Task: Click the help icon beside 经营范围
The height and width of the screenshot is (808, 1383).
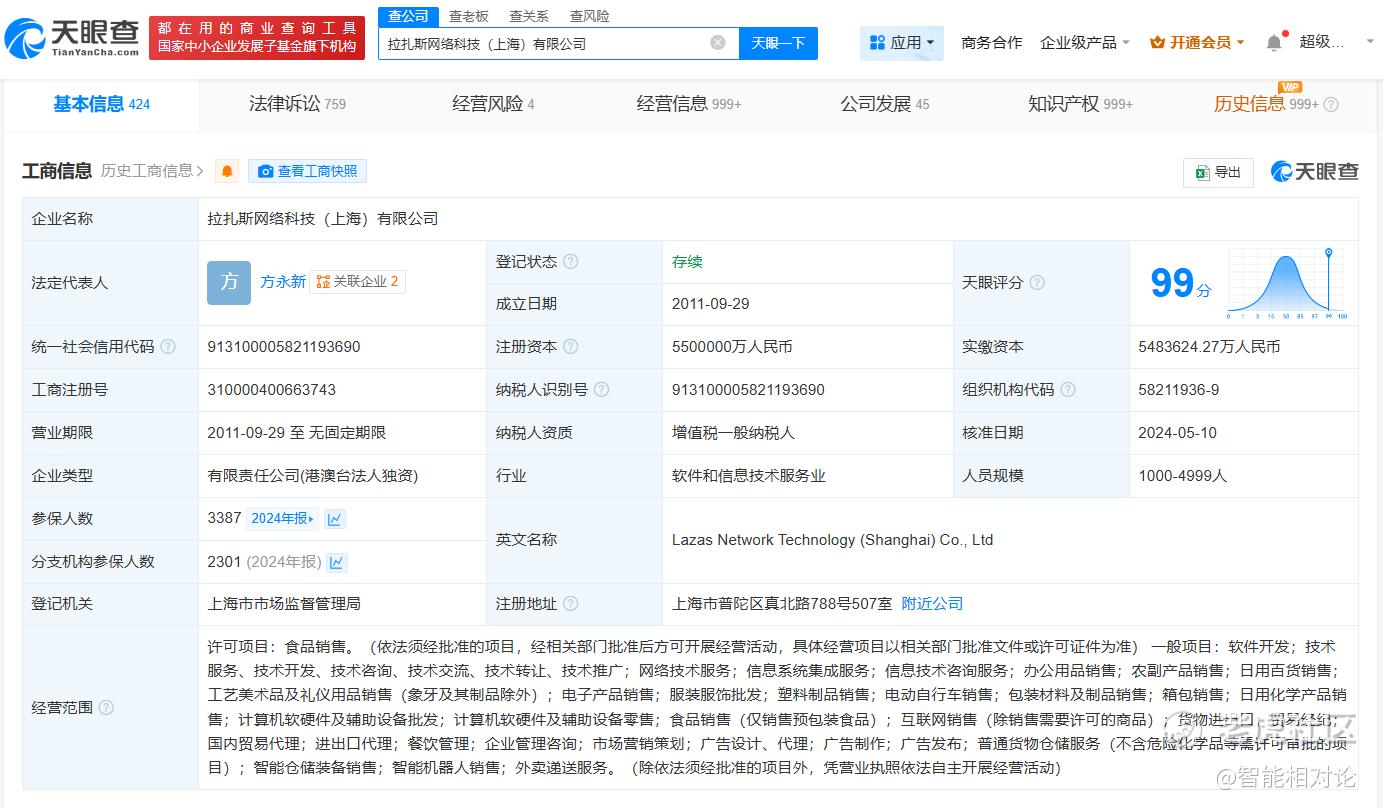Action: 106,708
